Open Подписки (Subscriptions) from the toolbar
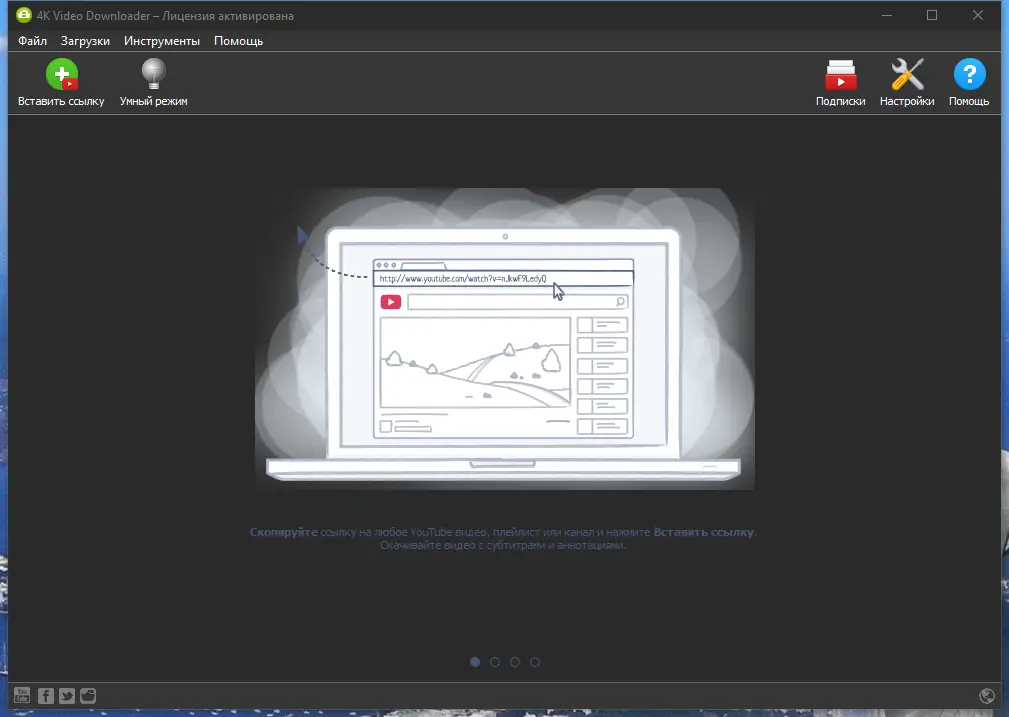1009x717 pixels. [840, 74]
